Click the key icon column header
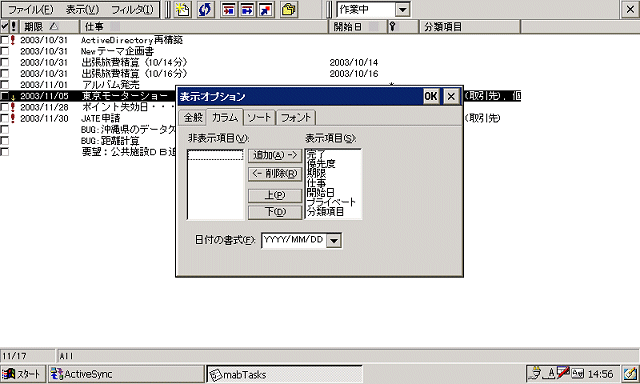The width and height of the screenshot is (640, 384). (x=393, y=27)
